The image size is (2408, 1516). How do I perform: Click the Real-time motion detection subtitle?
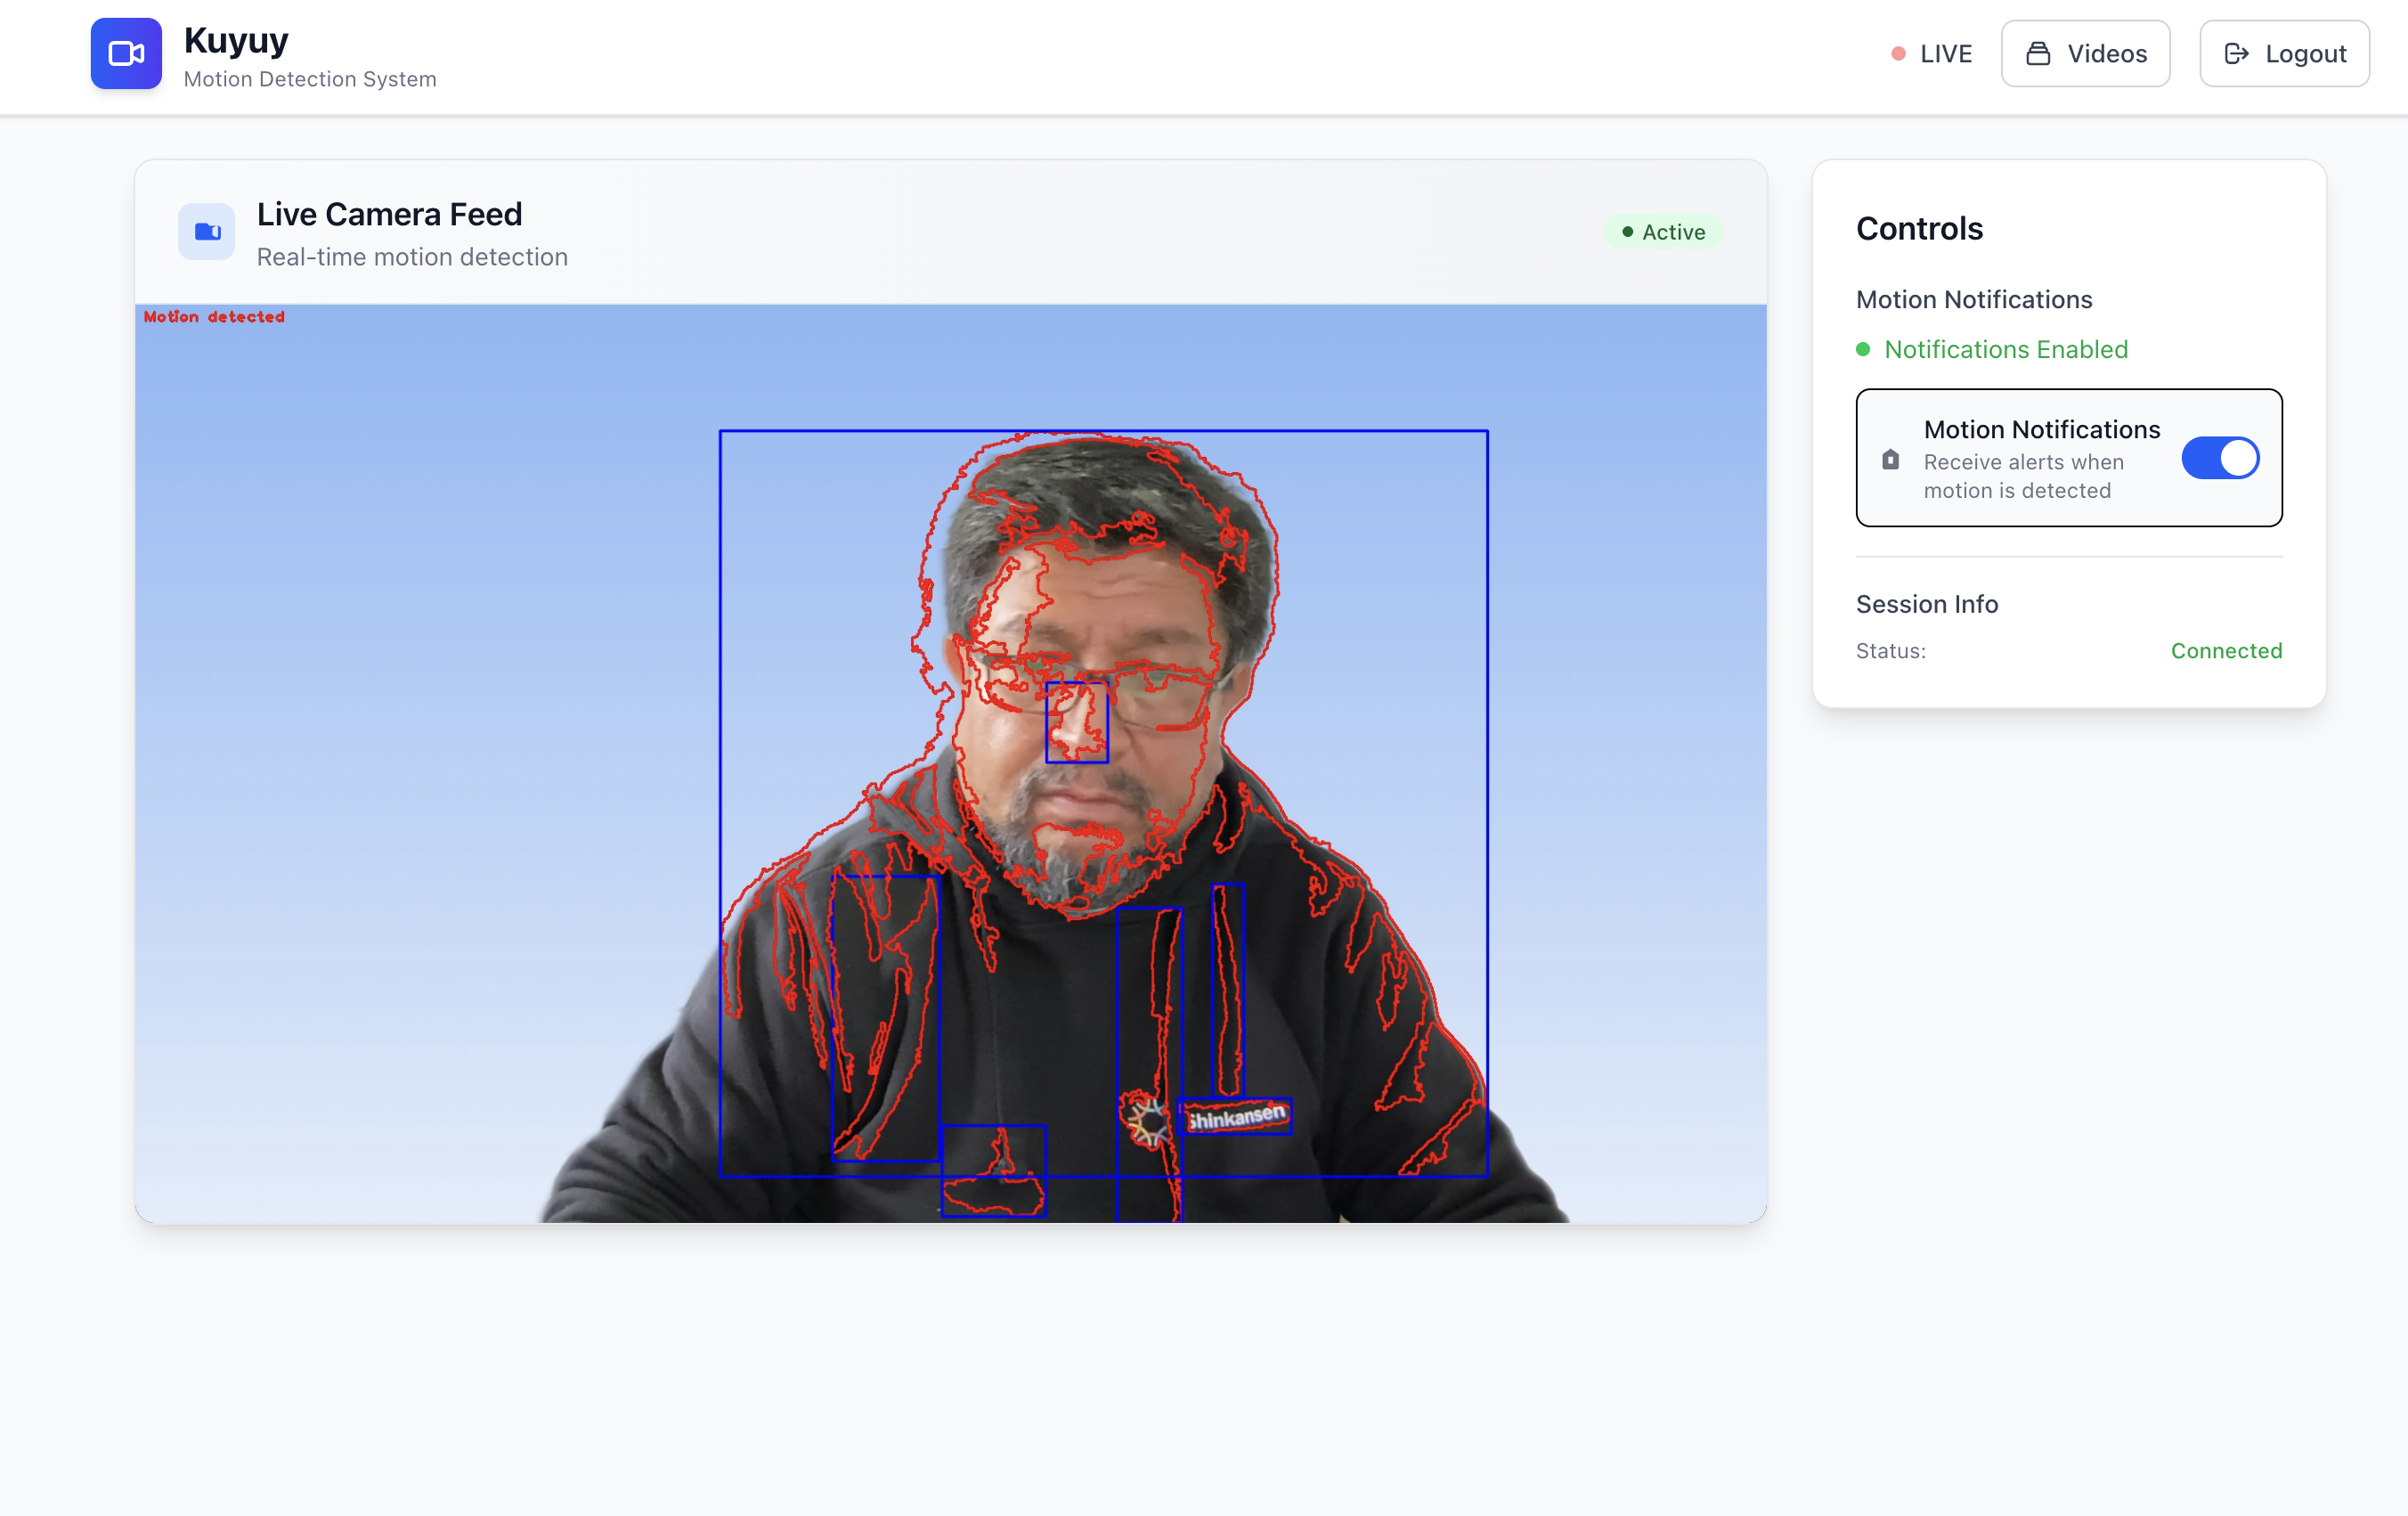tap(412, 257)
